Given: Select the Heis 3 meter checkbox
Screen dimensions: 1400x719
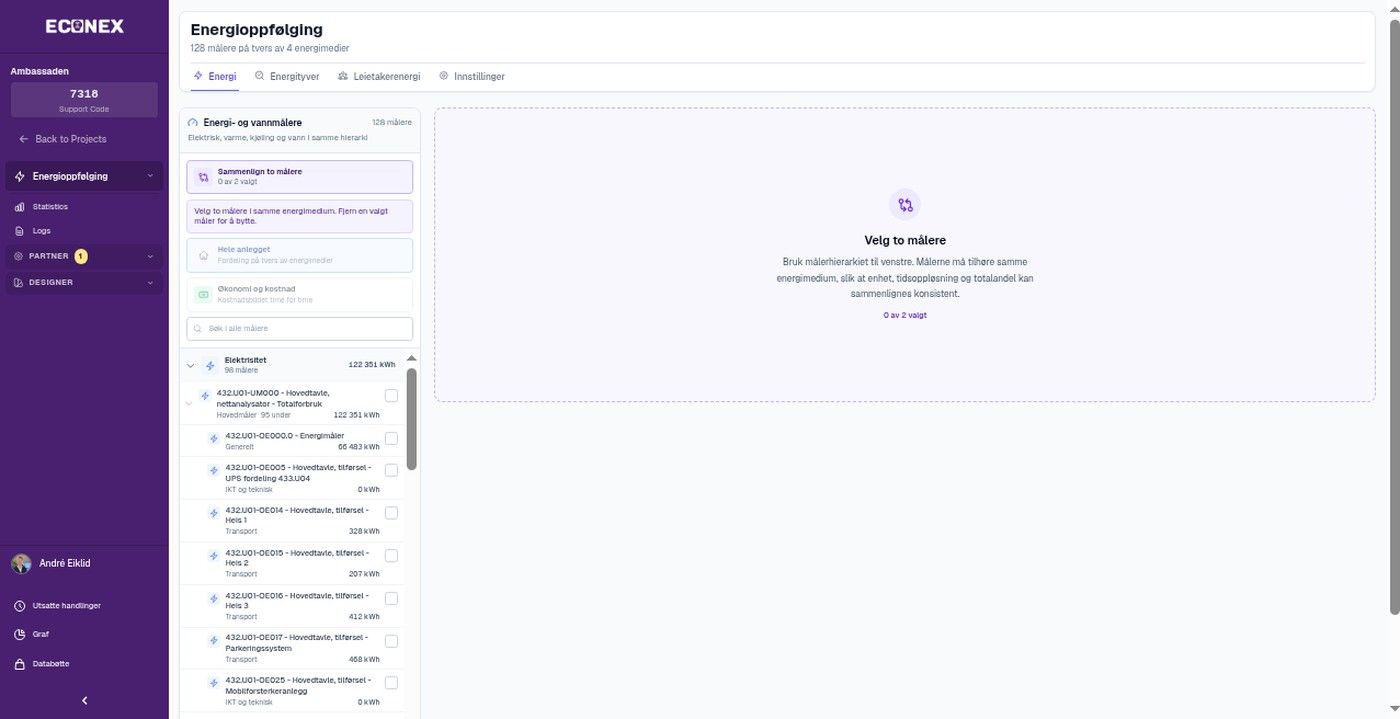Looking at the screenshot, I should (x=391, y=598).
